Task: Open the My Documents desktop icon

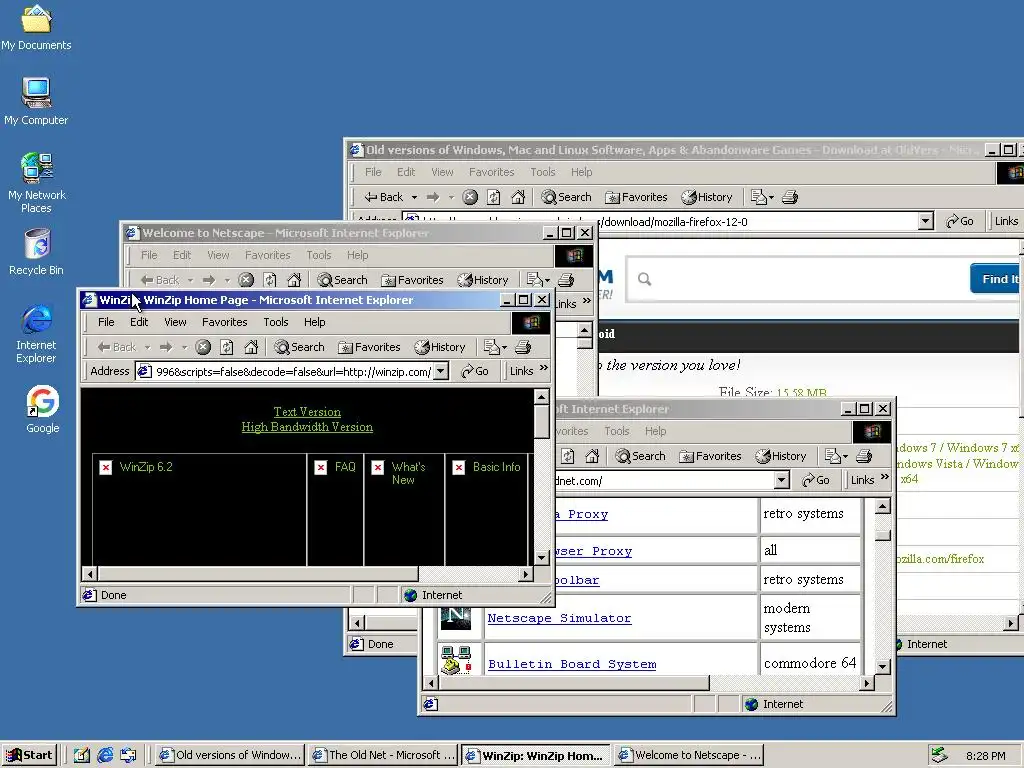Action: tap(36, 28)
